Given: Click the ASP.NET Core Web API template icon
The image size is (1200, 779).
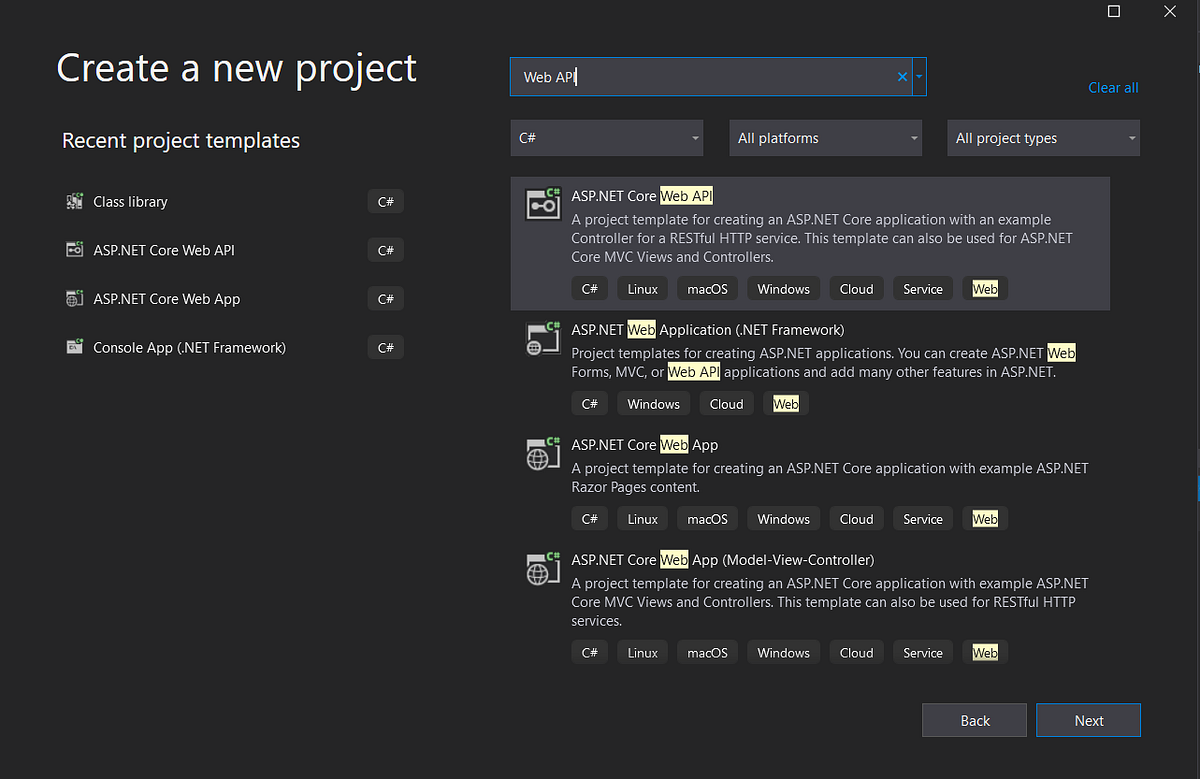Looking at the screenshot, I should [542, 202].
